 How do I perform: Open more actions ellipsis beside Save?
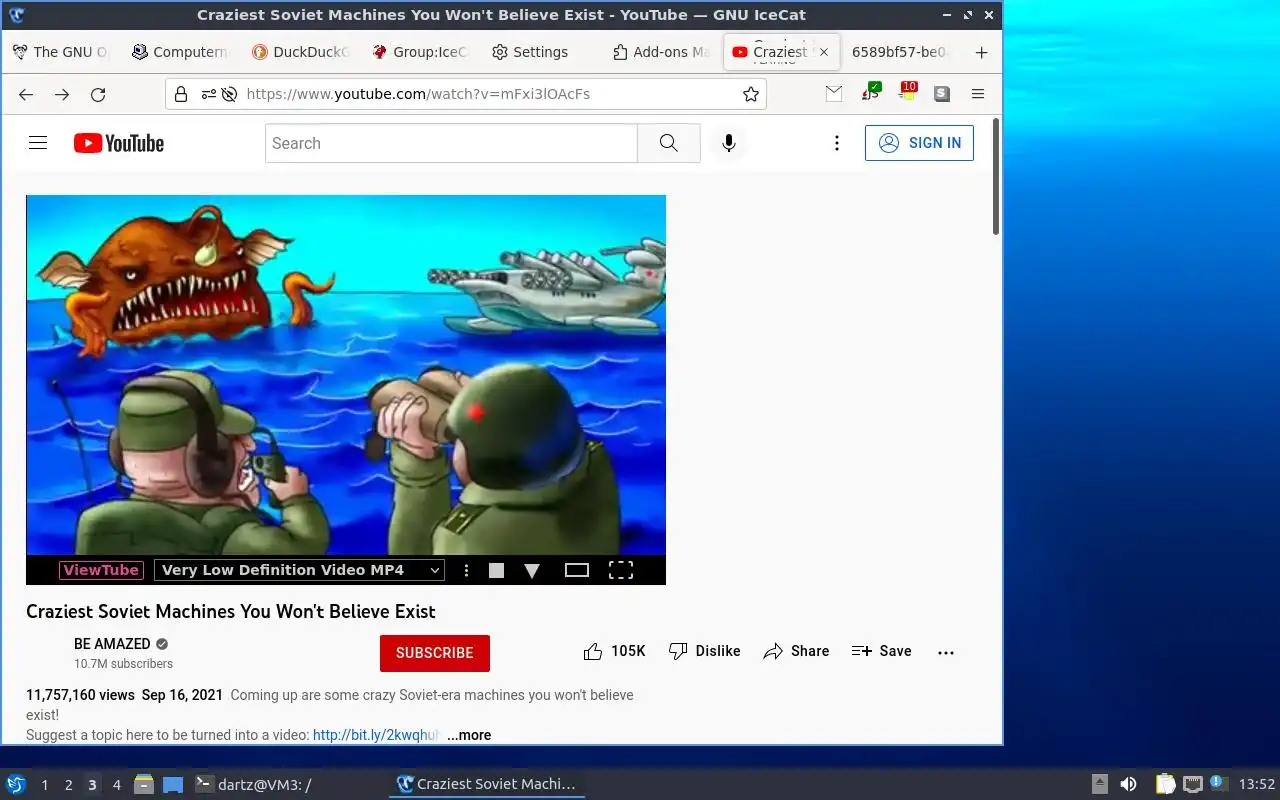point(946,652)
